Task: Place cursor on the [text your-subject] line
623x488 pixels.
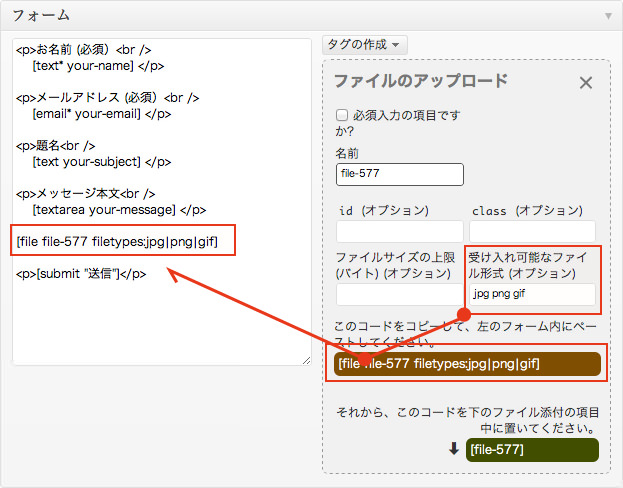Action: 100,161
